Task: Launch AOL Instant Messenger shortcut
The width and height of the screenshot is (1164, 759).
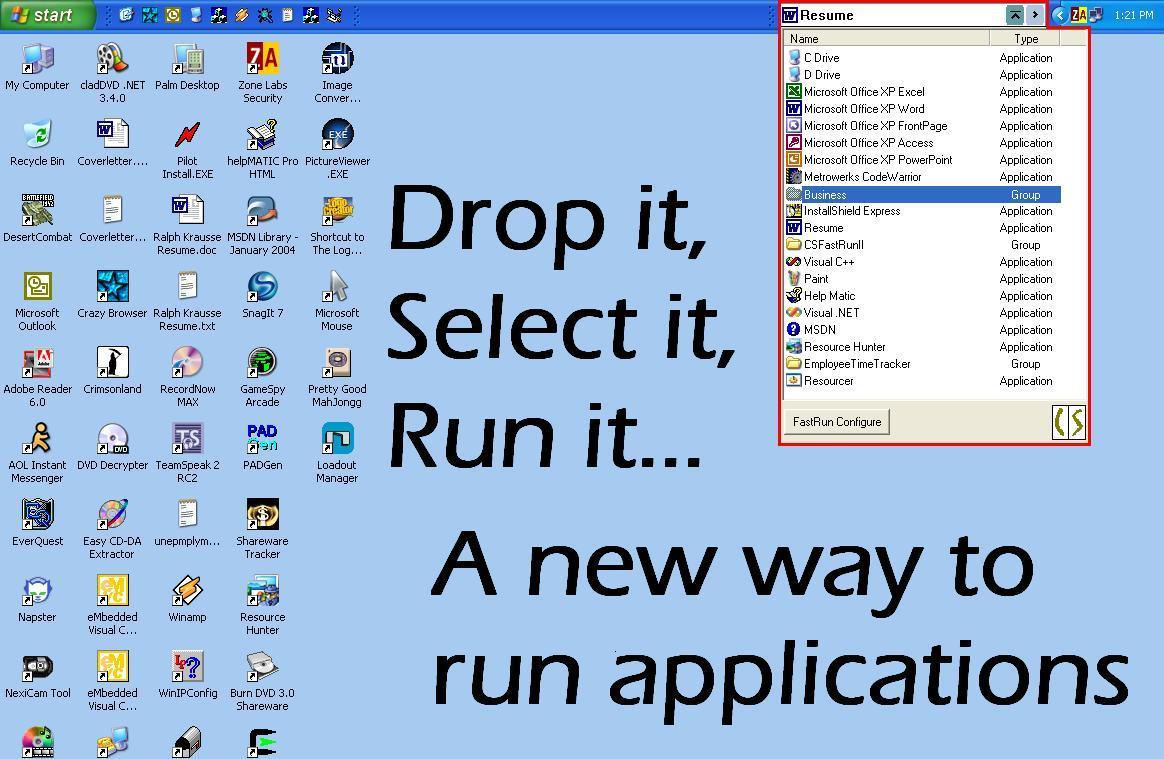Action: coord(37,453)
